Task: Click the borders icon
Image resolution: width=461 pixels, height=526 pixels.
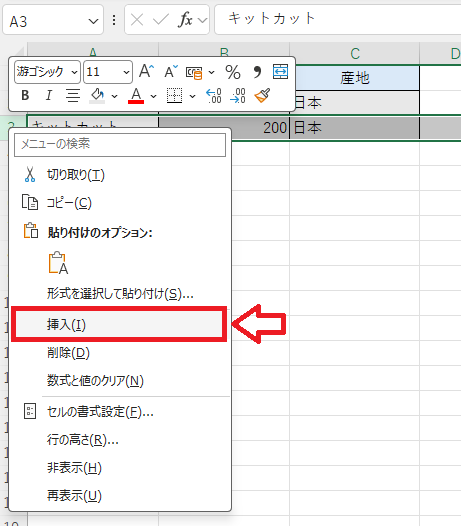Action: click(x=174, y=96)
